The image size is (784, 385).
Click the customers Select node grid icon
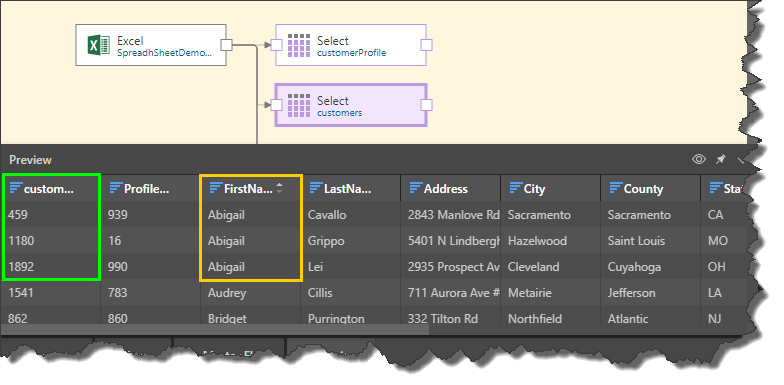coord(299,105)
